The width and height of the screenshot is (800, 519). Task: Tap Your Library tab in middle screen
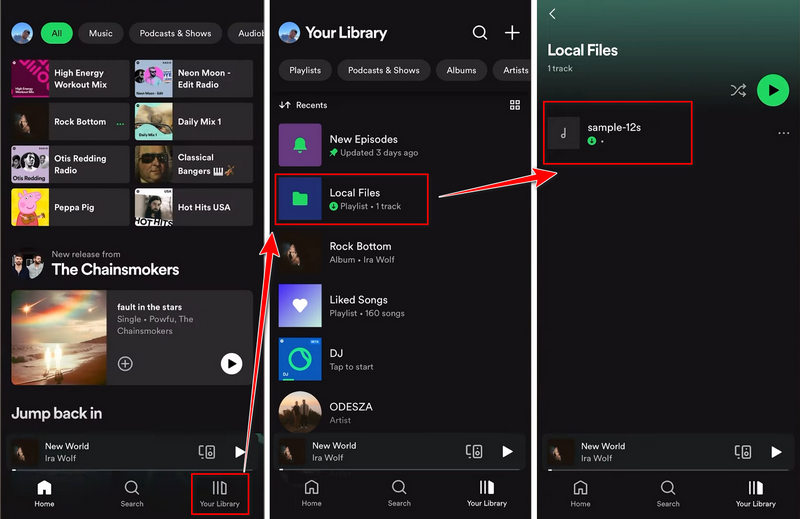[x=487, y=493]
